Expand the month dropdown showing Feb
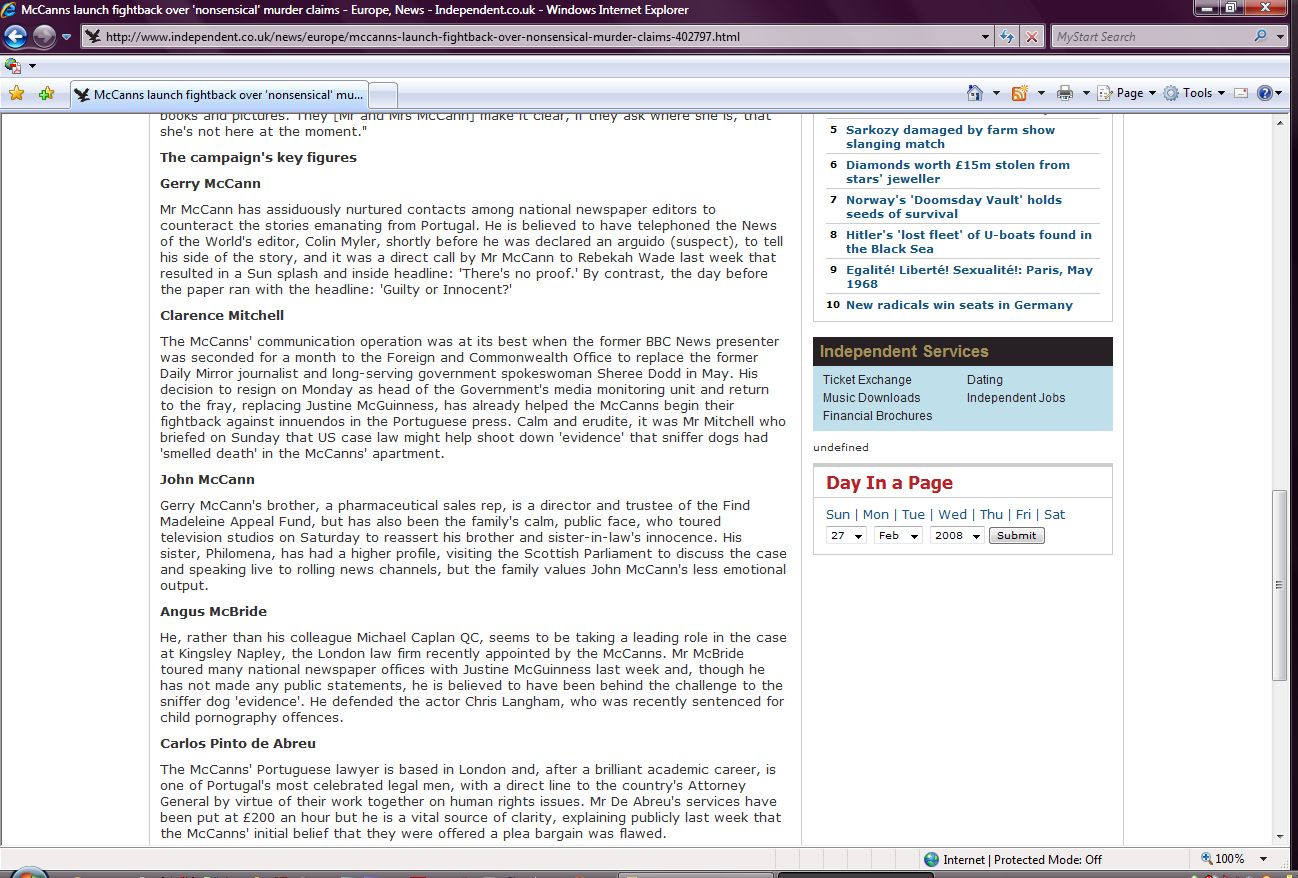Screen dimensions: 1298x878 pyautogui.click(x=897, y=536)
